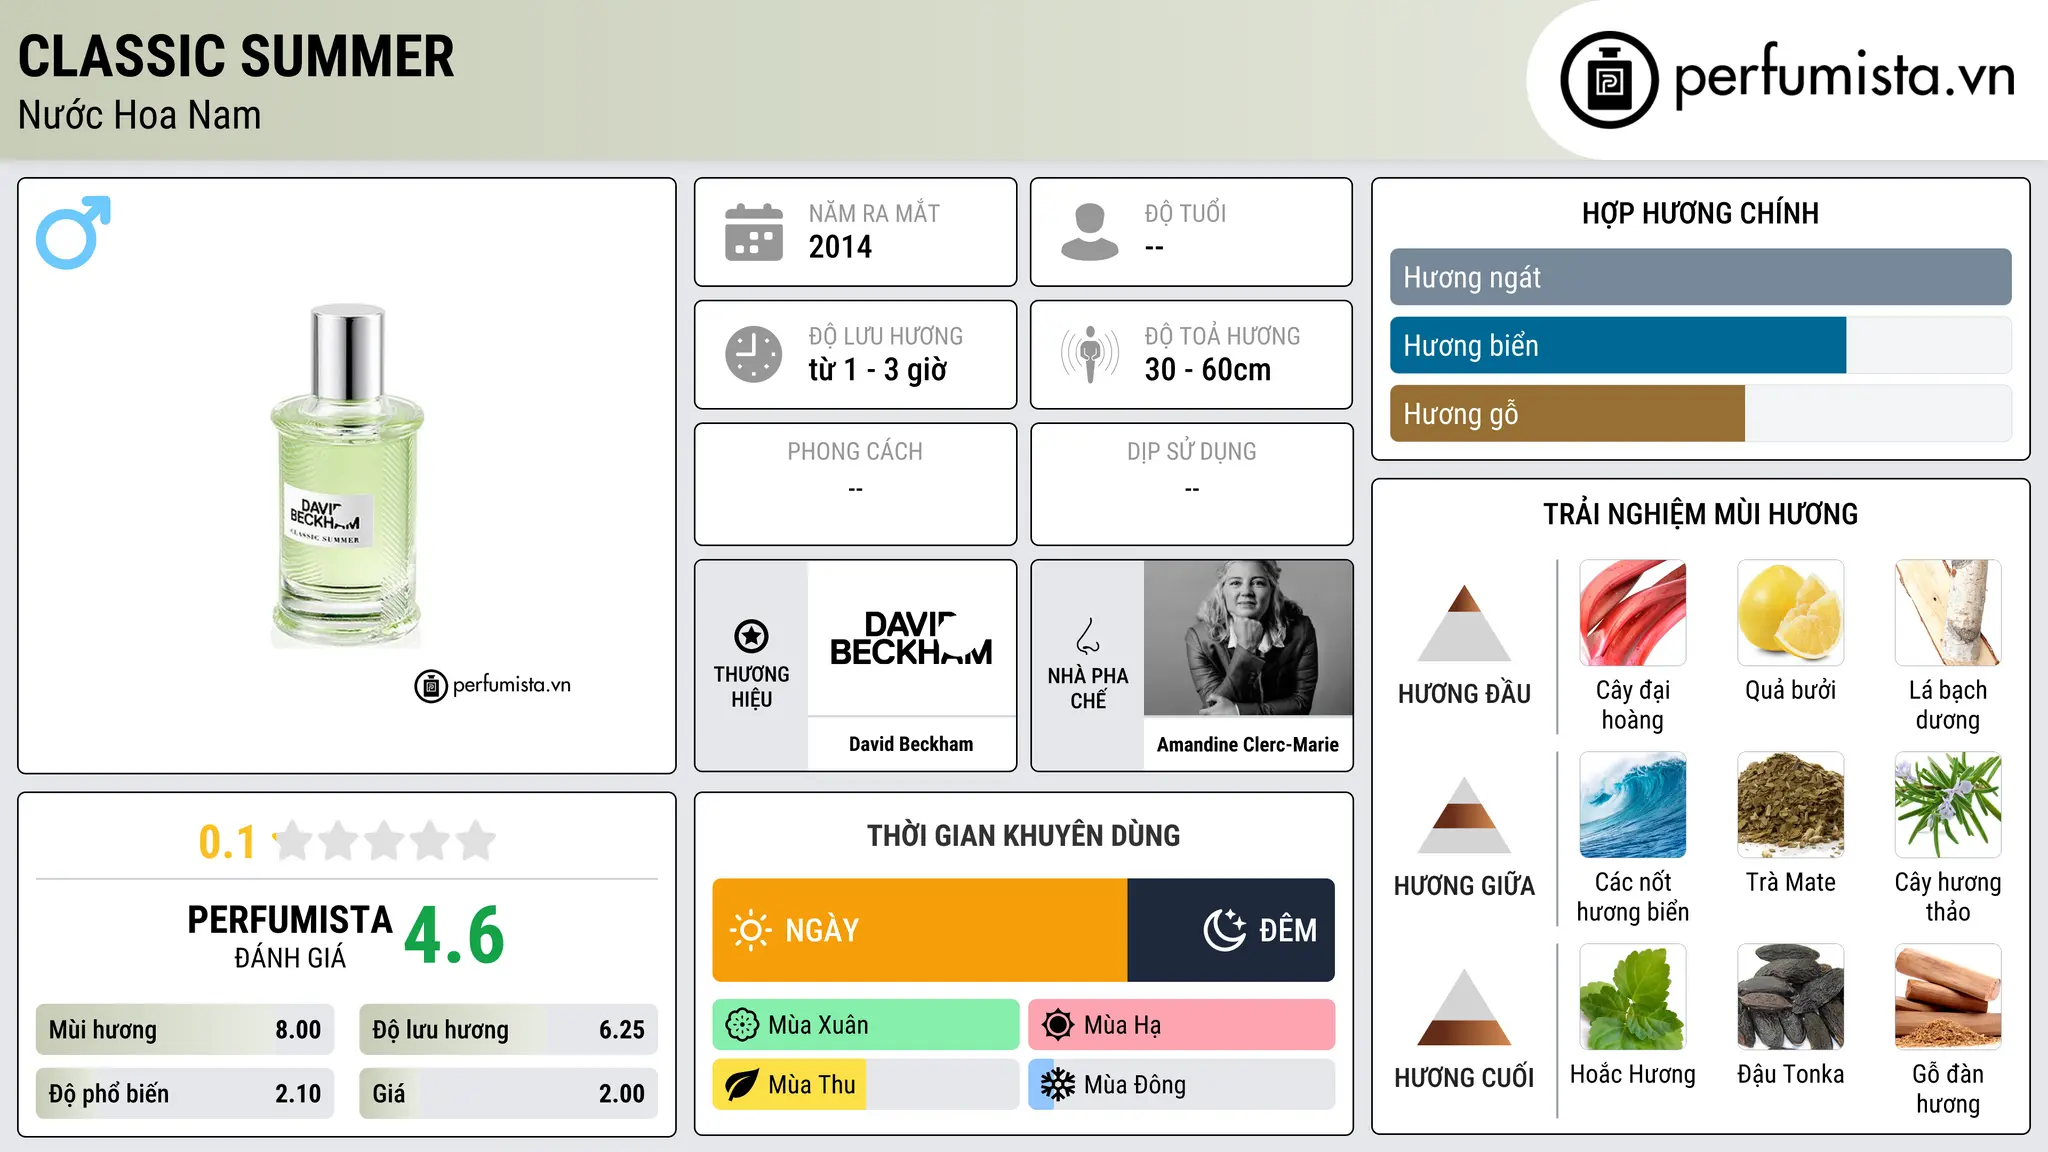This screenshot has width=2048, height=1152.
Task: Click the moon icon in the ĐÊM bar
Action: [1224, 930]
